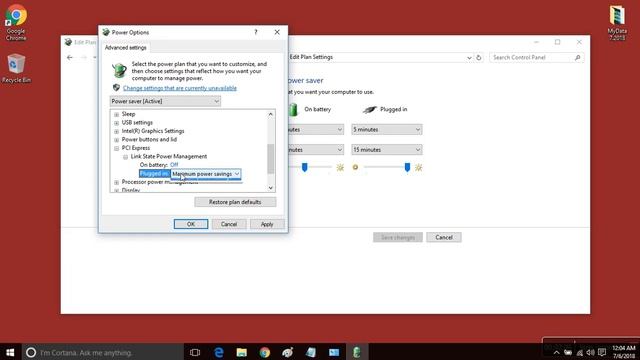The image size is (640, 360).
Task: Click the Cortana circle icon
Action: [x=31, y=352]
